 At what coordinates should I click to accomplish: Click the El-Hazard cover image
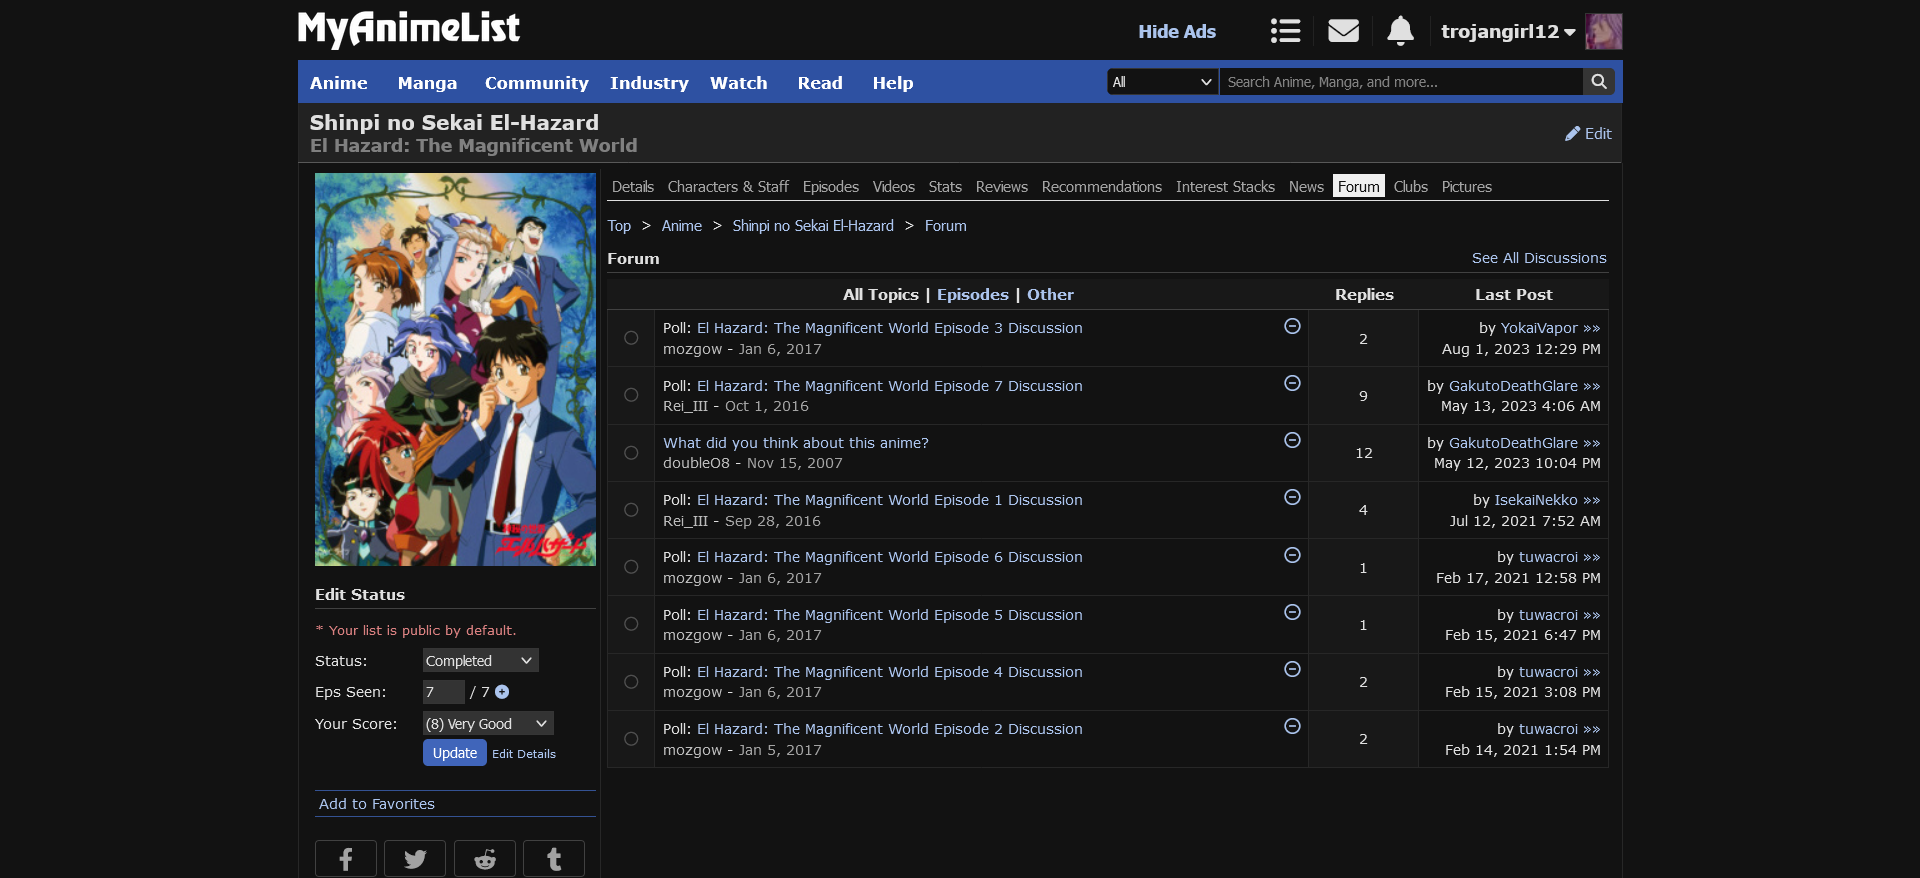(455, 370)
